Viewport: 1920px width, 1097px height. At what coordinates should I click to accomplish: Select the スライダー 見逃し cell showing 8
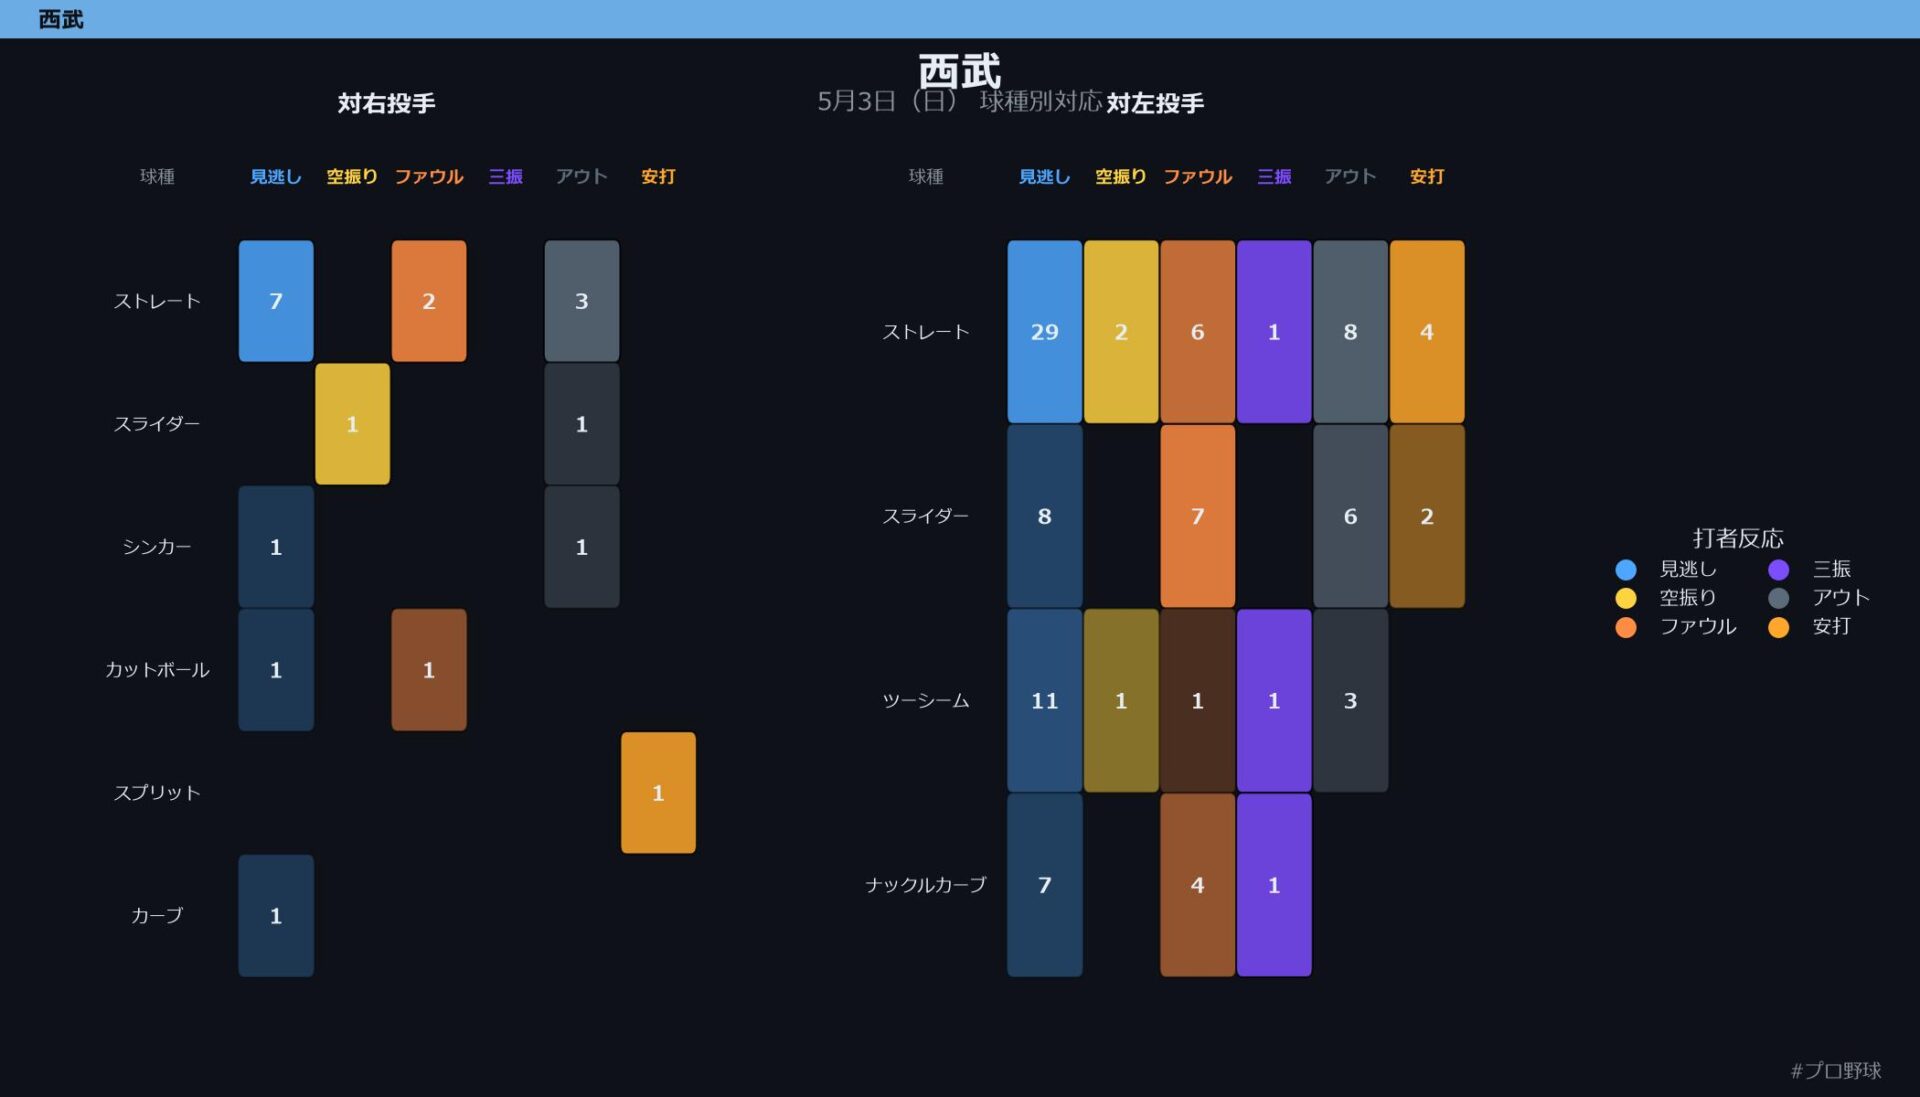click(x=1045, y=516)
